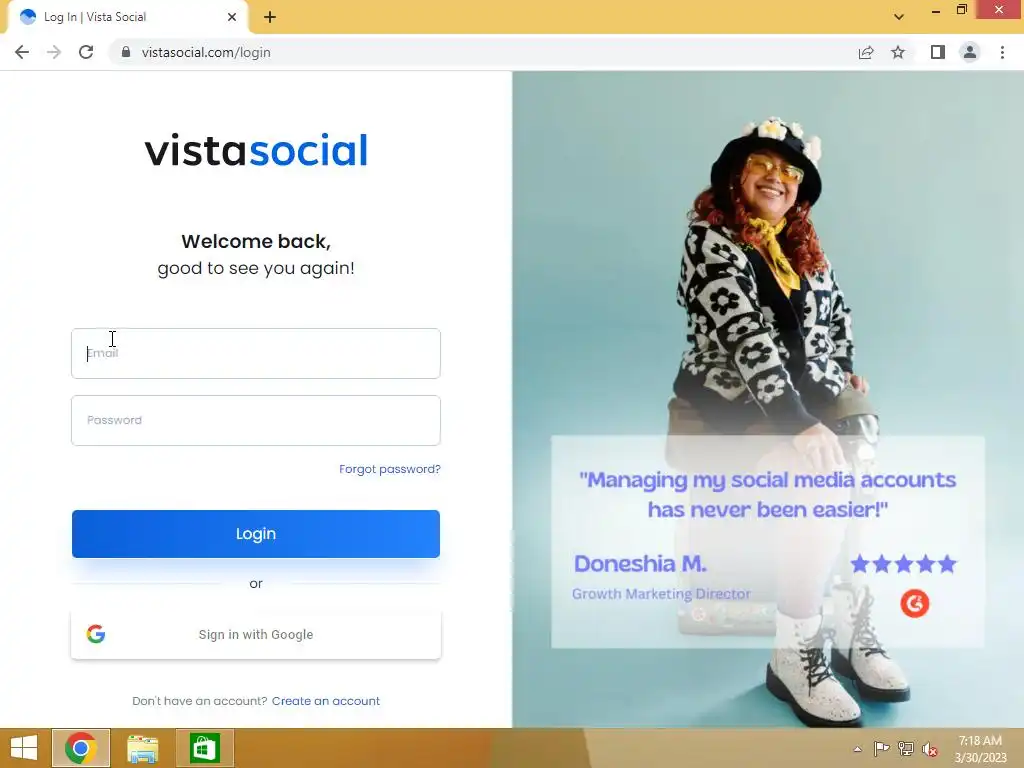This screenshot has width=1024, height=768.
Task: Select the Log In | Vista Social tab
Action: [x=127, y=17]
